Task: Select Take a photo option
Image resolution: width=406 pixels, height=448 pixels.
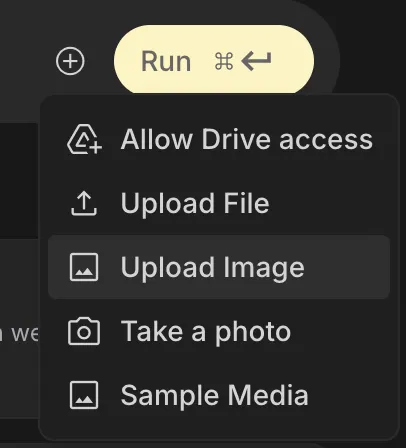Action: click(x=219, y=331)
